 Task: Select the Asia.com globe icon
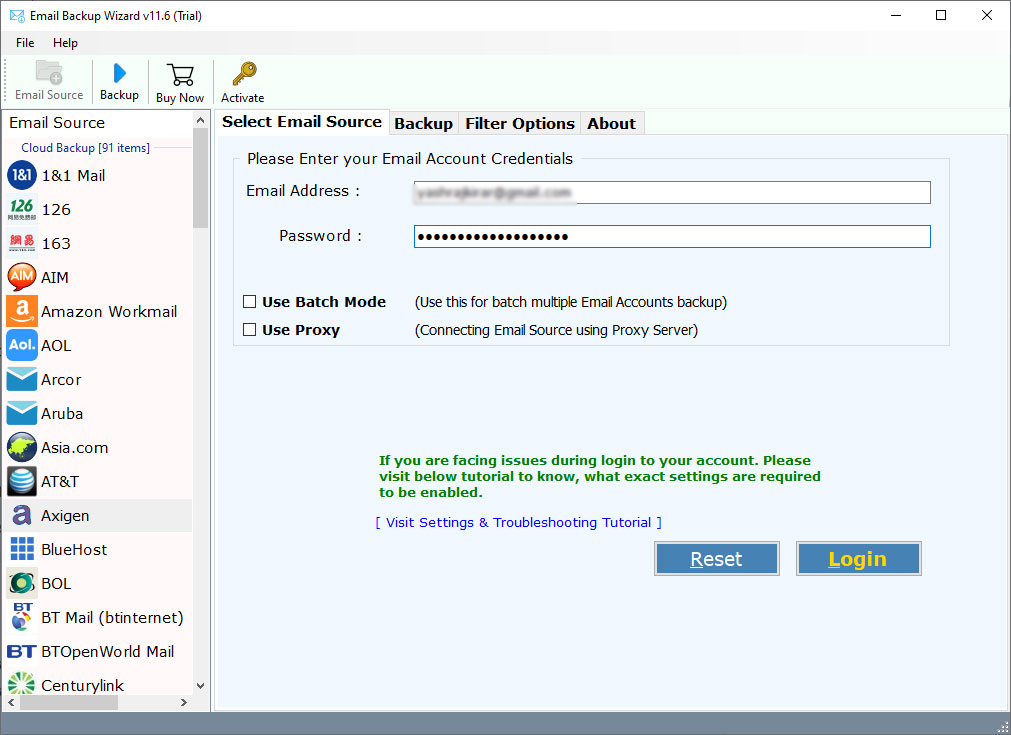pos(22,447)
